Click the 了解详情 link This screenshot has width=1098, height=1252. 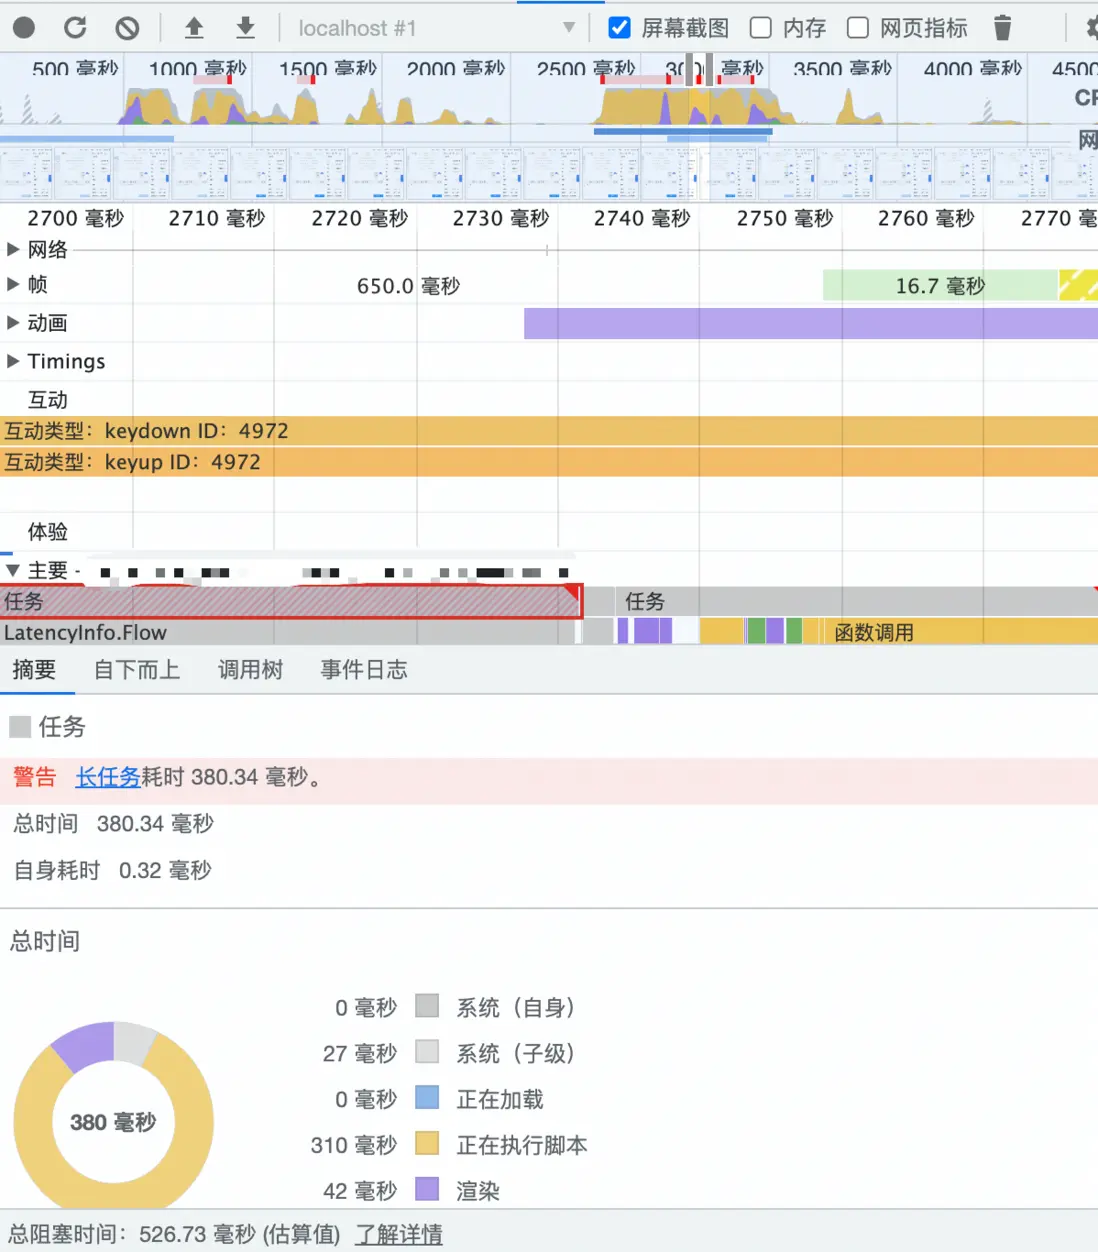[x=398, y=1235]
